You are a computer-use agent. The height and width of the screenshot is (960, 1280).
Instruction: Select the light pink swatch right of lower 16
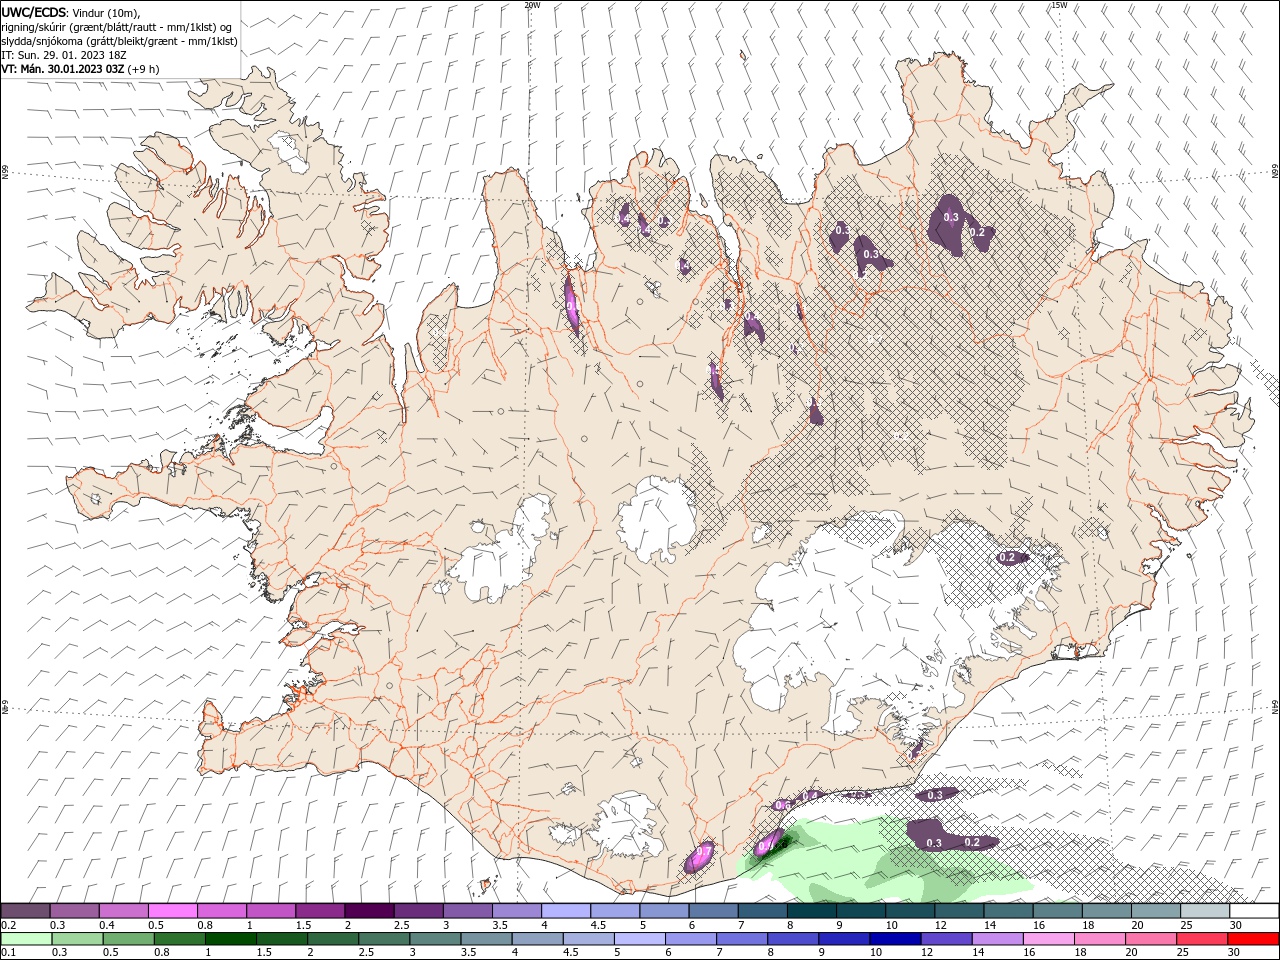(1047, 939)
